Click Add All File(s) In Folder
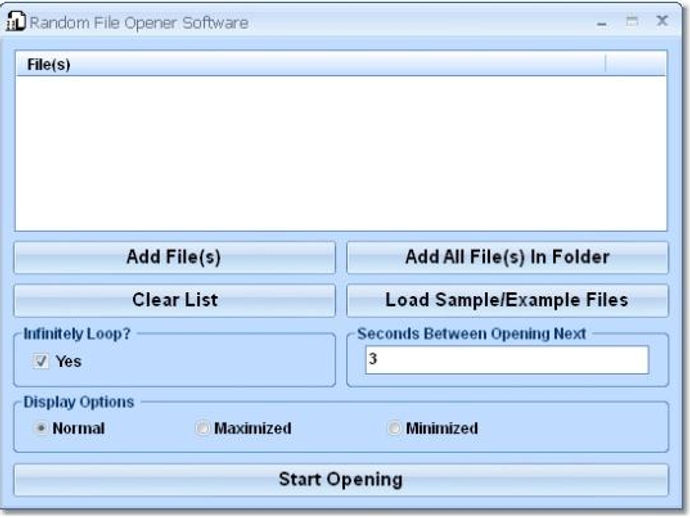This screenshot has height=518, width=690. tap(507, 257)
